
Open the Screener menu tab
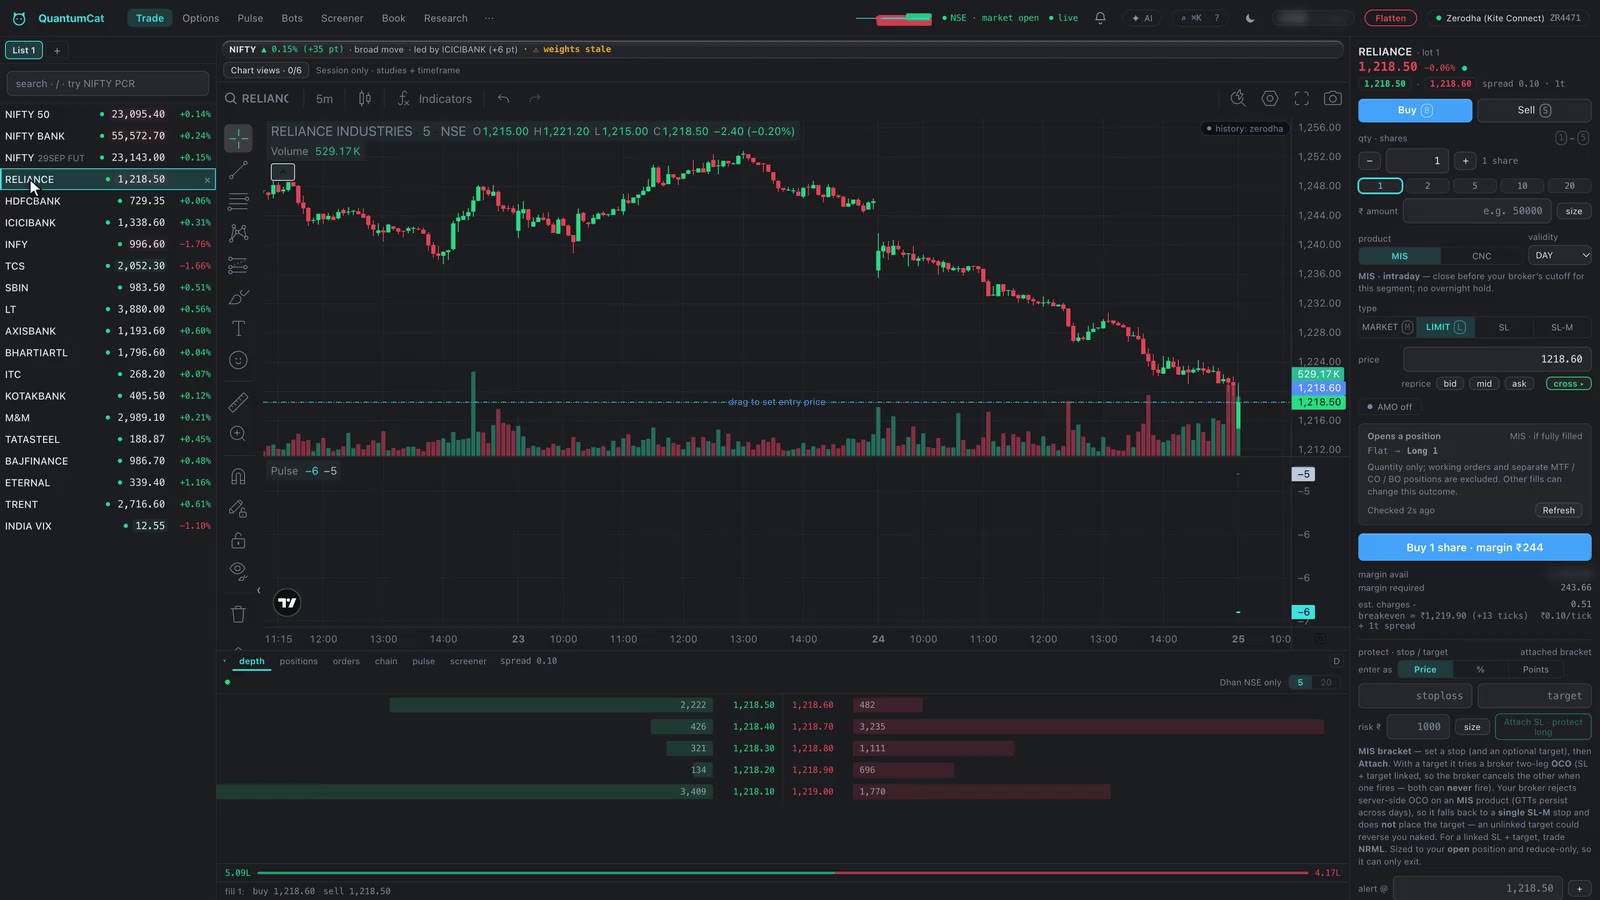342,18
